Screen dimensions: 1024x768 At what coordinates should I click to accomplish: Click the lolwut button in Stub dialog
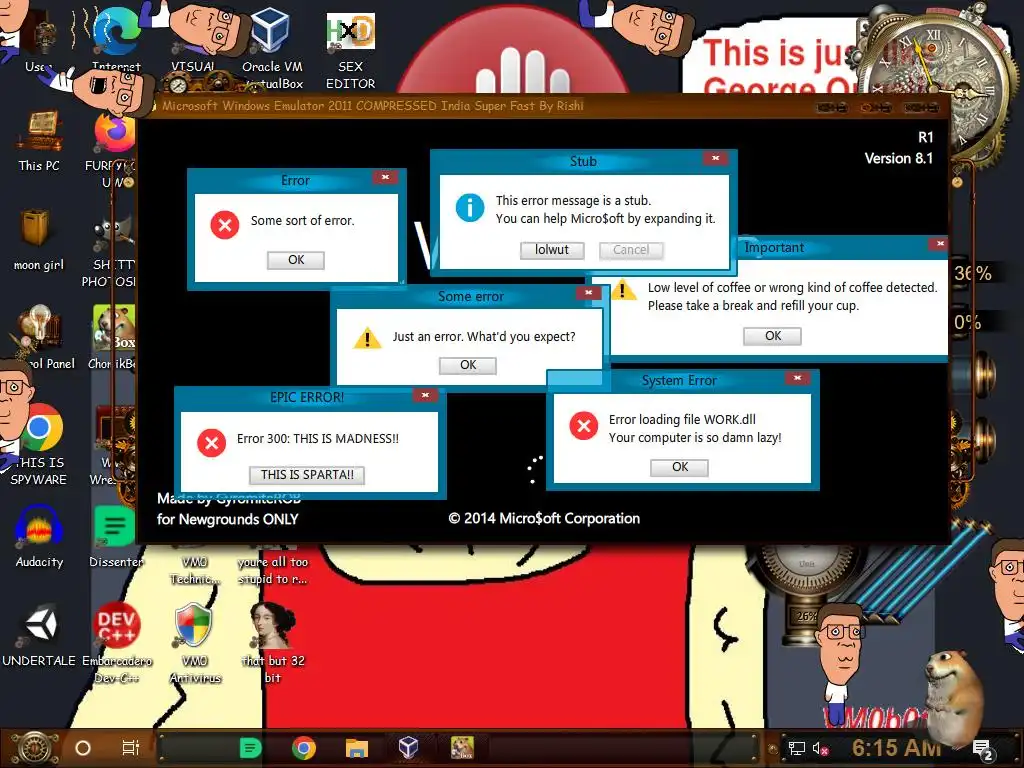552,250
